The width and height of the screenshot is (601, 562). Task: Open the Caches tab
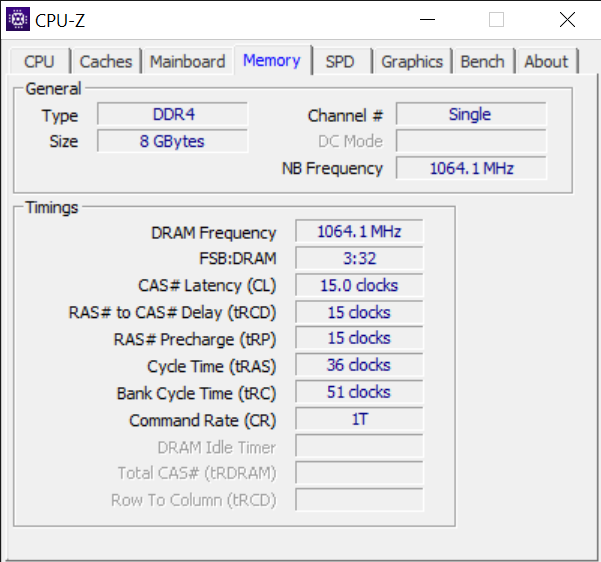point(106,61)
